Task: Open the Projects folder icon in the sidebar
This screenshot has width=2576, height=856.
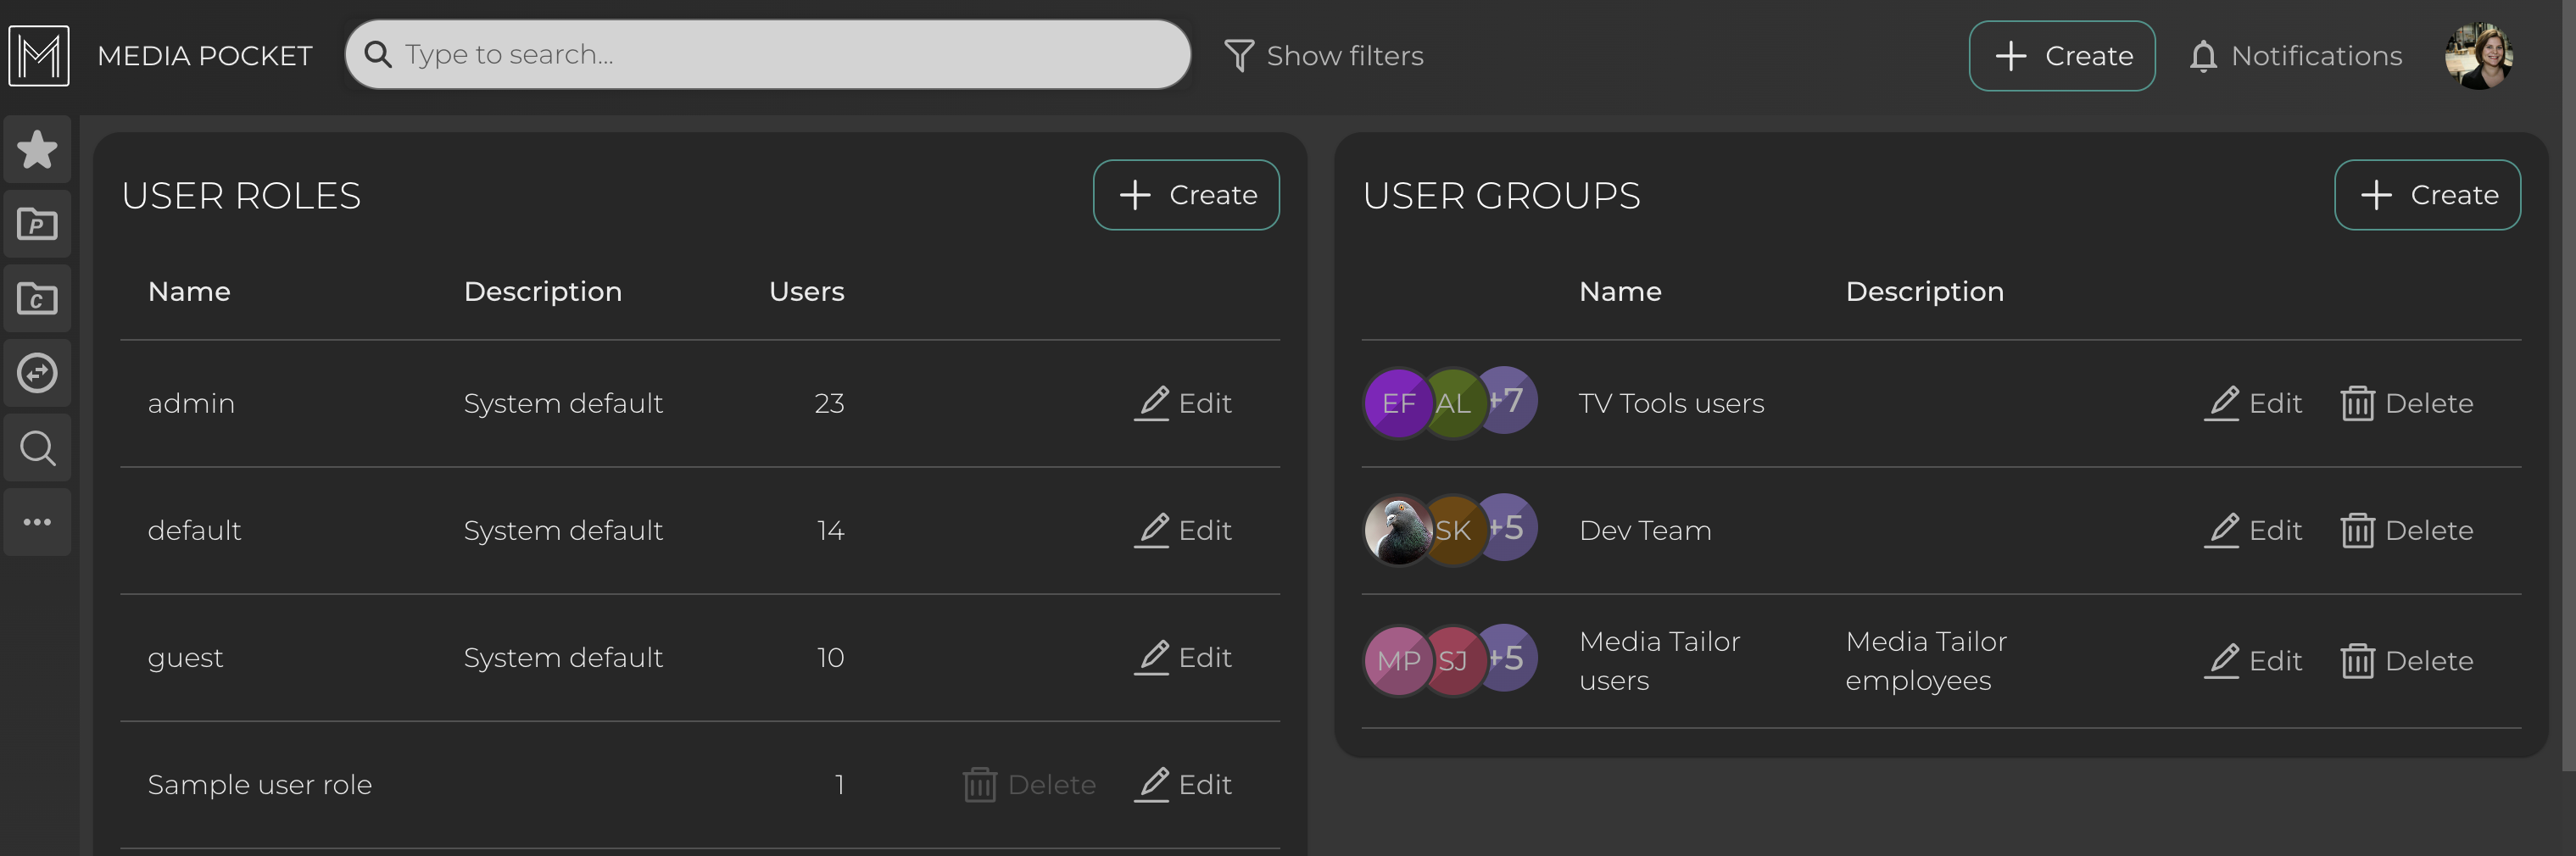Action: point(37,223)
